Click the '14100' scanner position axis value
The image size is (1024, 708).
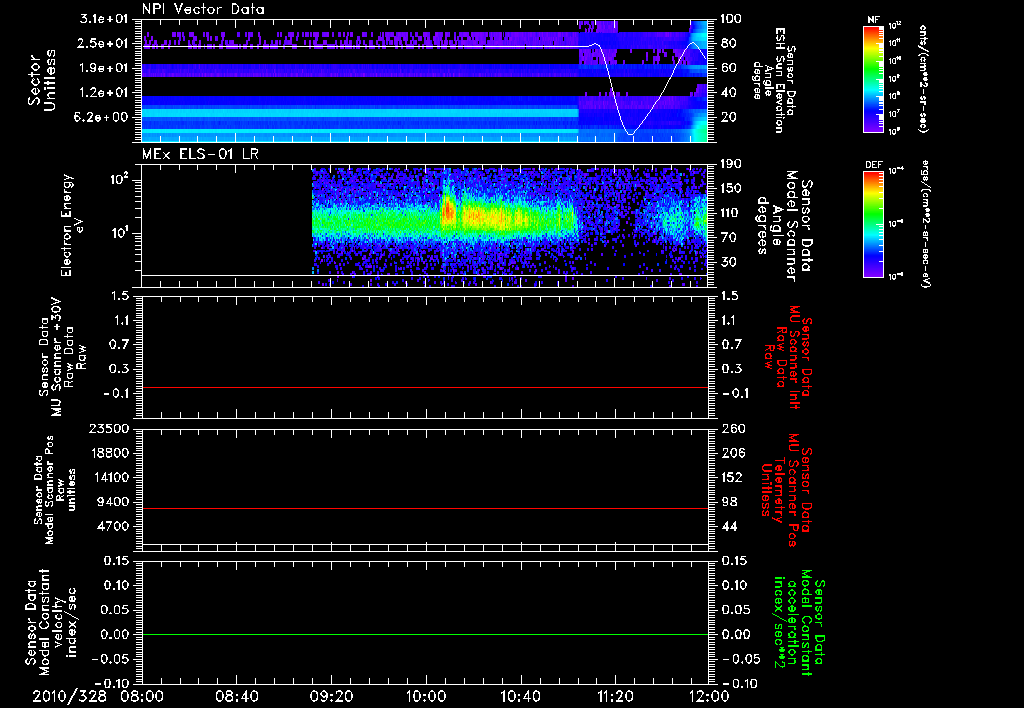[109, 477]
